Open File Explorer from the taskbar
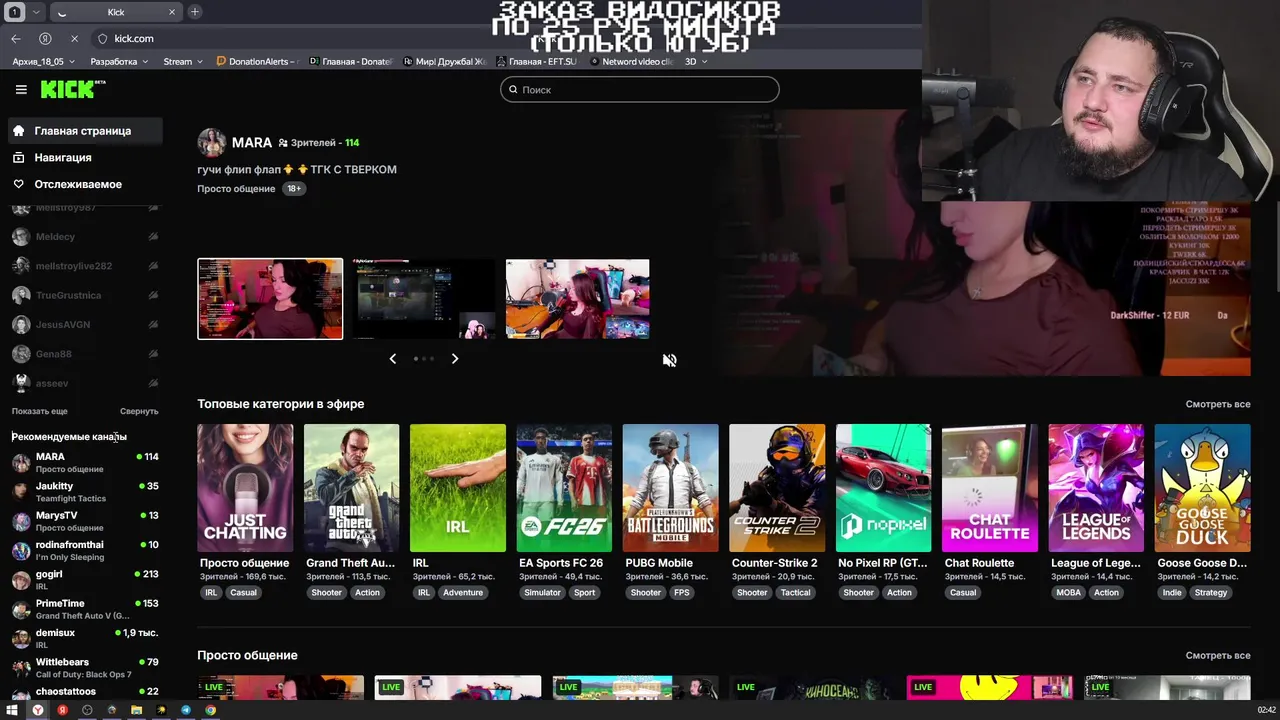Image resolution: width=1280 pixels, height=720 pixels. [x=136, y=710]
